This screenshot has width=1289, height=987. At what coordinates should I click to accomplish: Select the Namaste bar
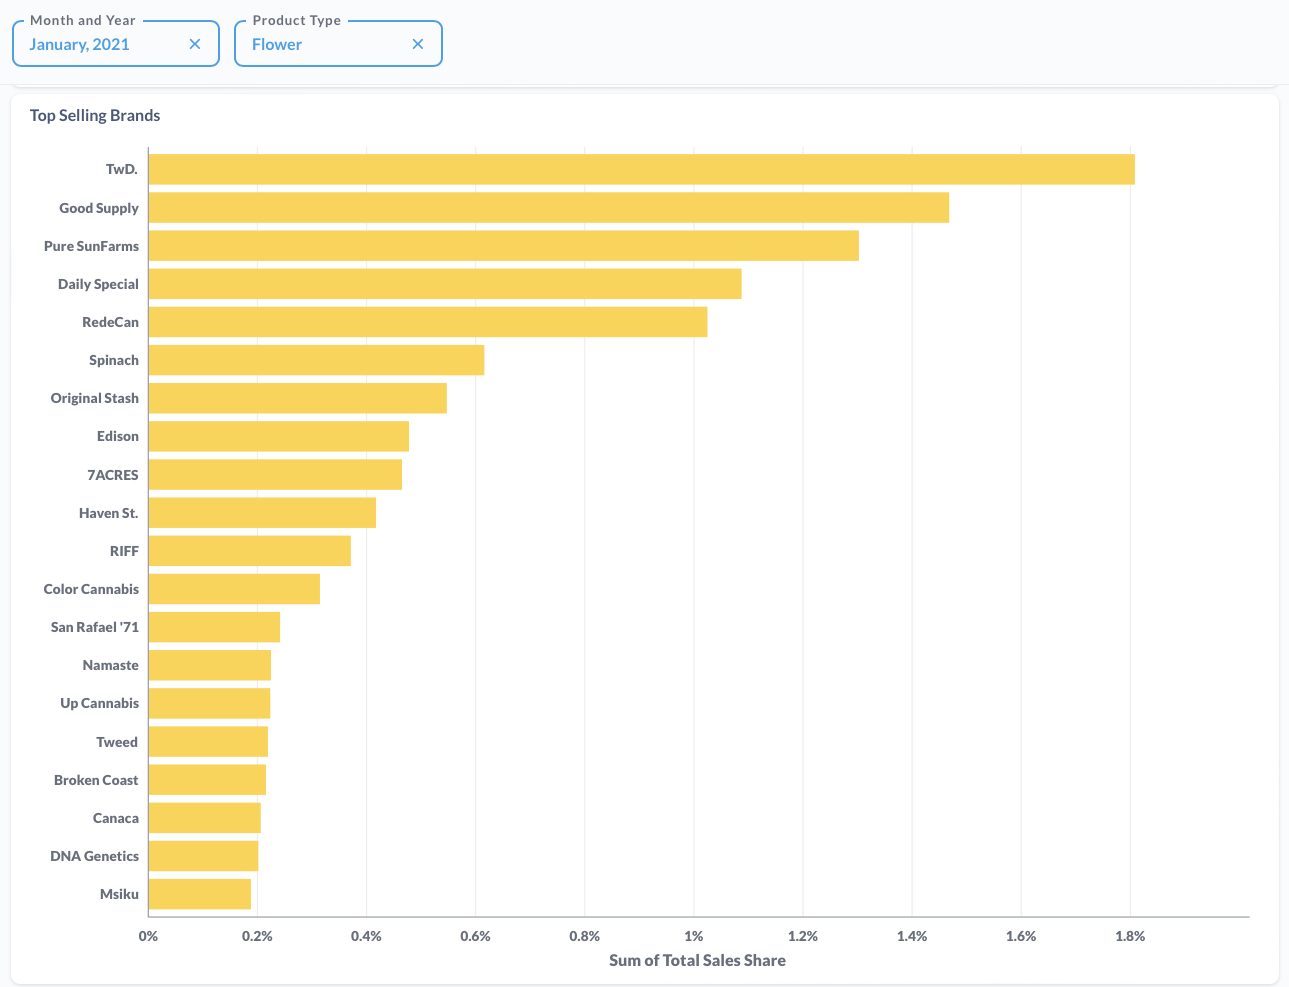(210, 665)
